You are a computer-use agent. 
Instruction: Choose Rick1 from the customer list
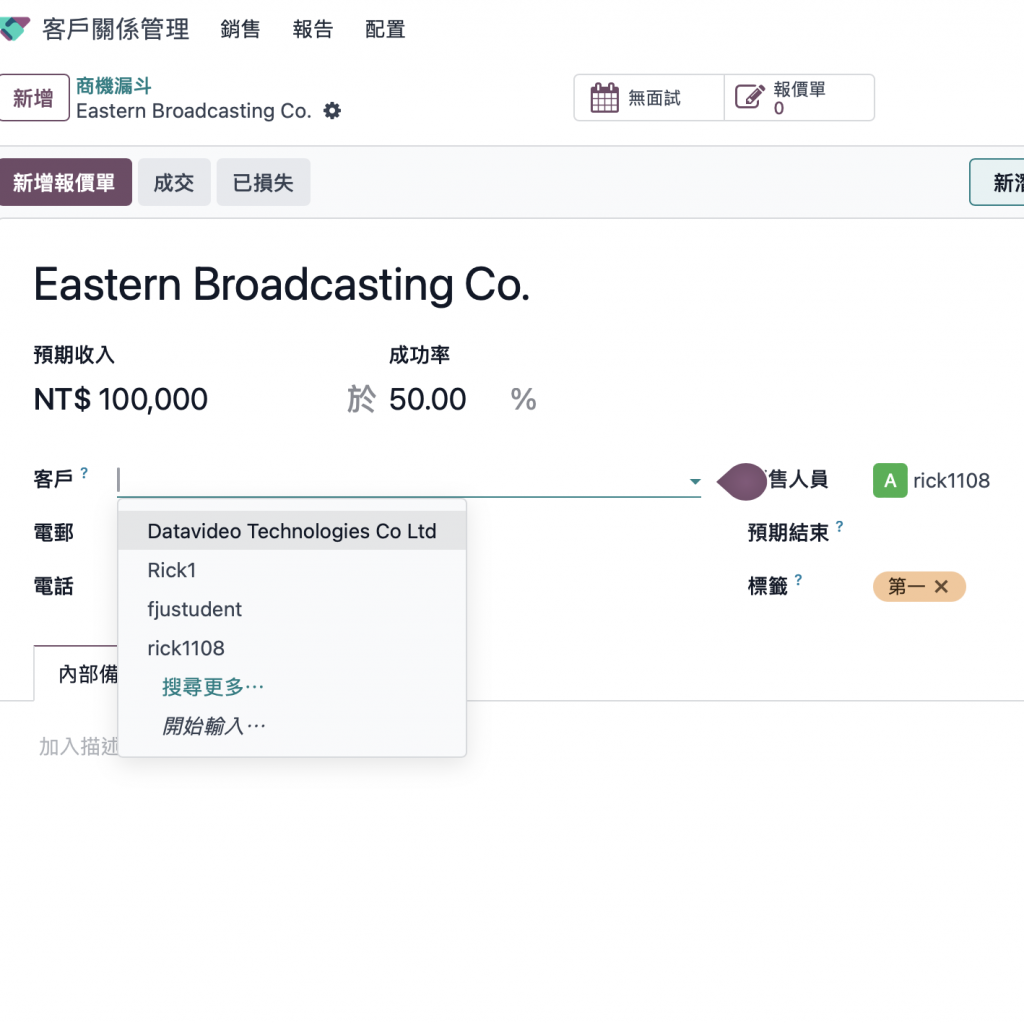tap(292, 570)
